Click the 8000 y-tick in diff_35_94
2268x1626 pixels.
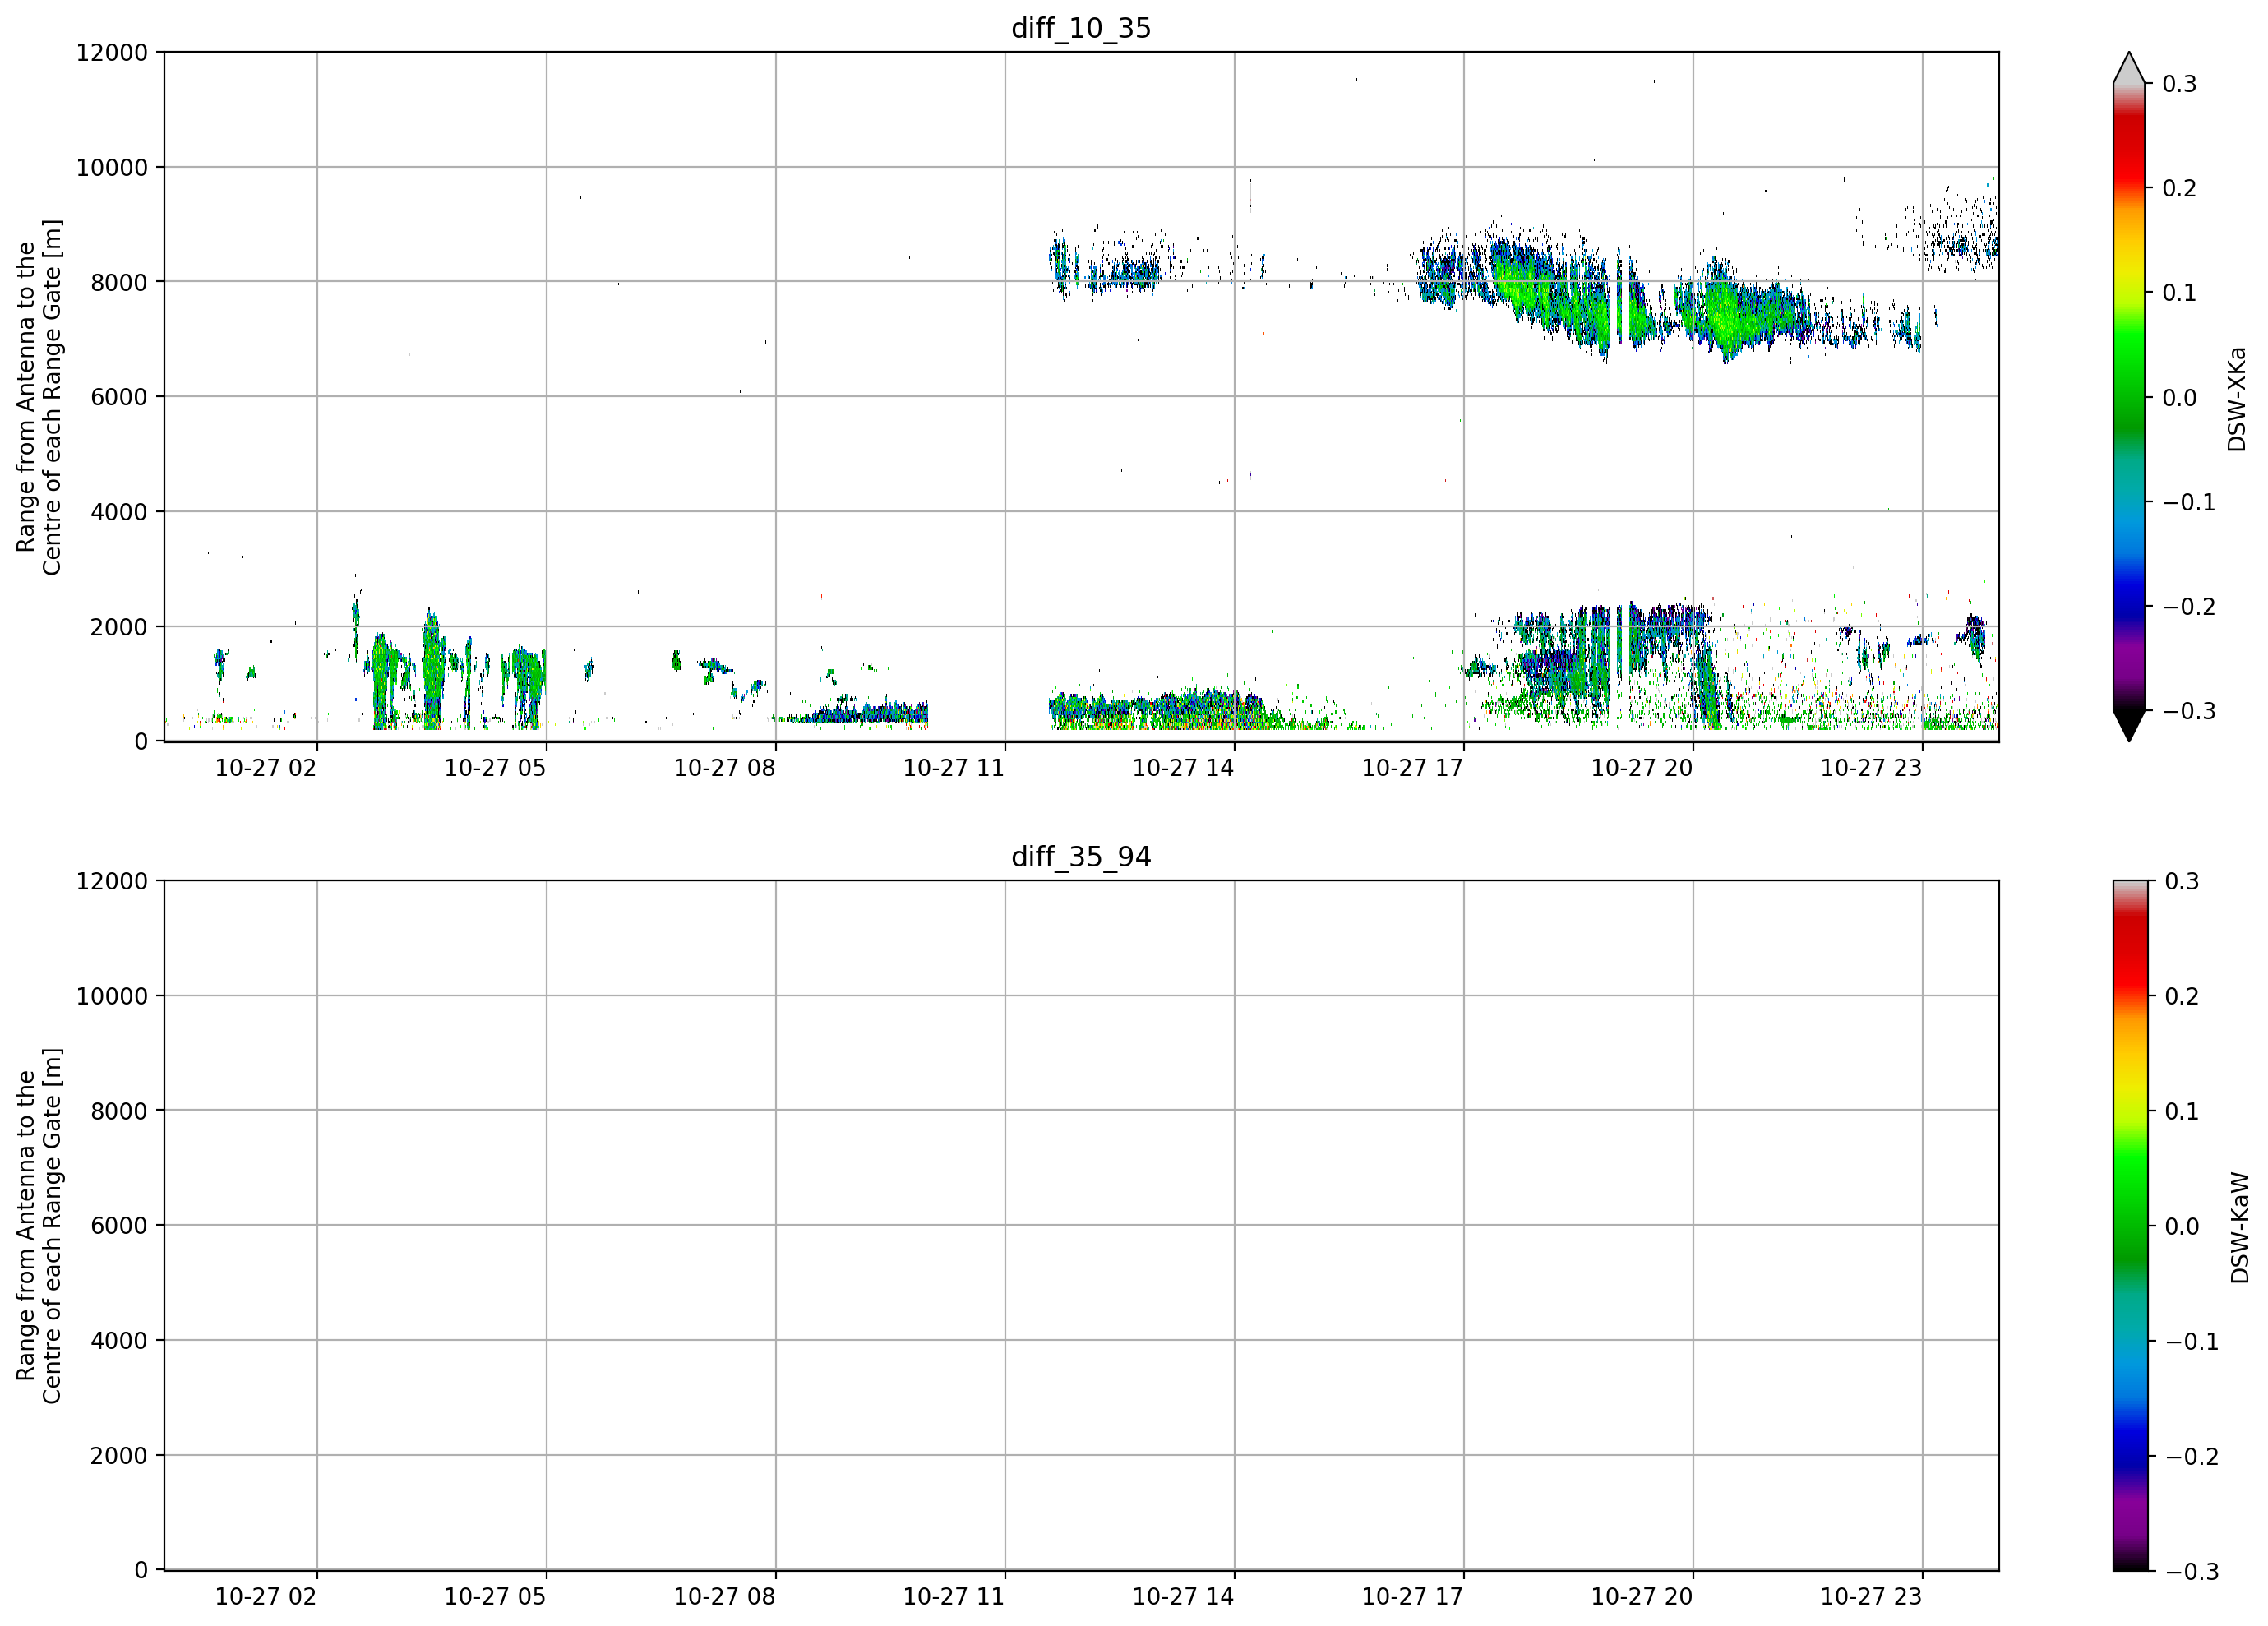click(x=119, y=1111)
